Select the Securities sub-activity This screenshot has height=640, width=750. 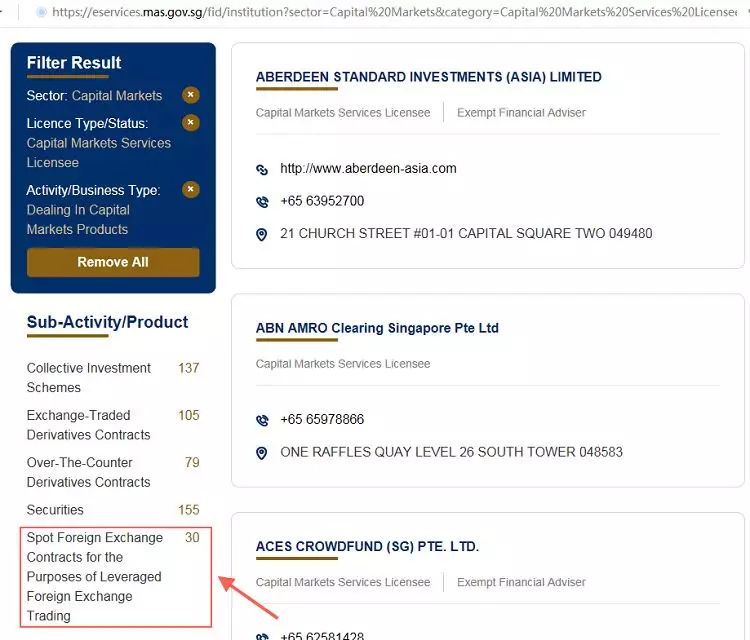55,510
